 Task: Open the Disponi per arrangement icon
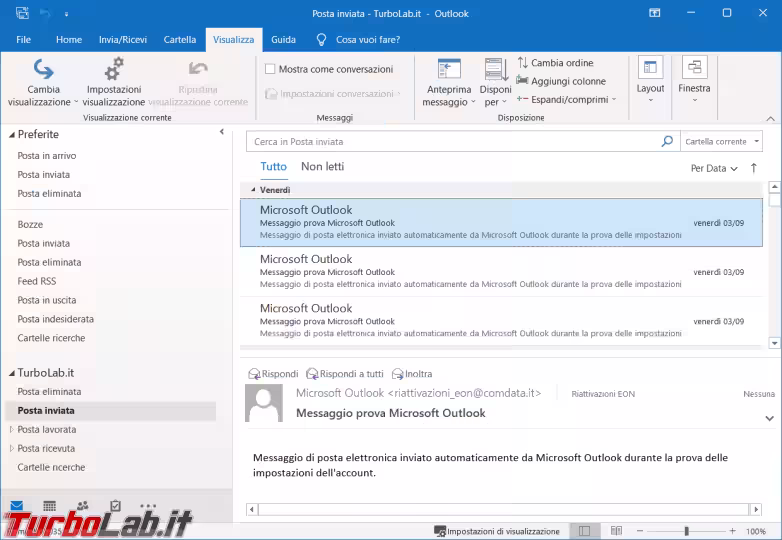pos(496,69)
